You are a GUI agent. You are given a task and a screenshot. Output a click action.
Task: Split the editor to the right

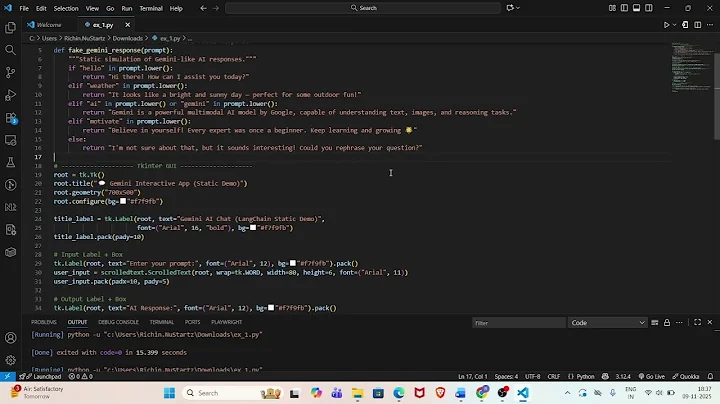pos(698,25)
